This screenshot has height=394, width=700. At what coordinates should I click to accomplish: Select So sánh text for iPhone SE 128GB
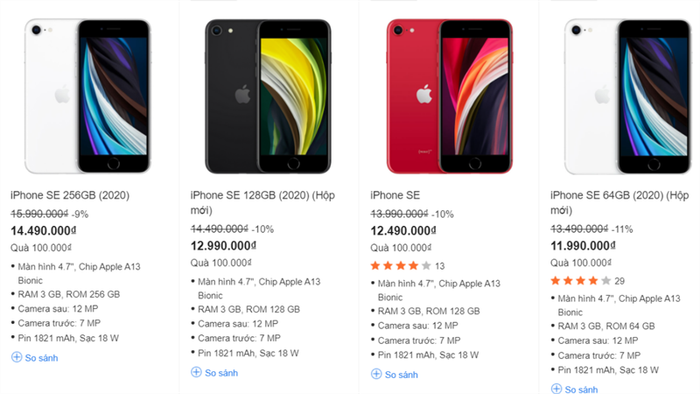pos(221,373)
